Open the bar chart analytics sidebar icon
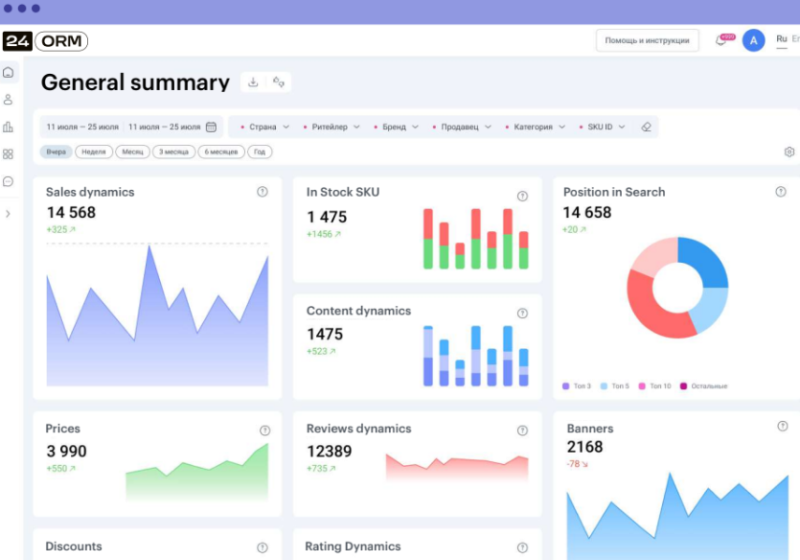 point(8,127)
